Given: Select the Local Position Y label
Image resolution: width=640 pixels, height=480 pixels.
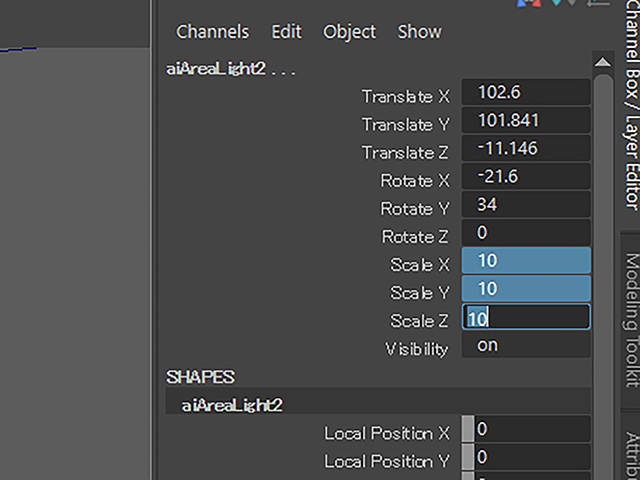Looking at the screenshot, I should (x=387, y=462).
